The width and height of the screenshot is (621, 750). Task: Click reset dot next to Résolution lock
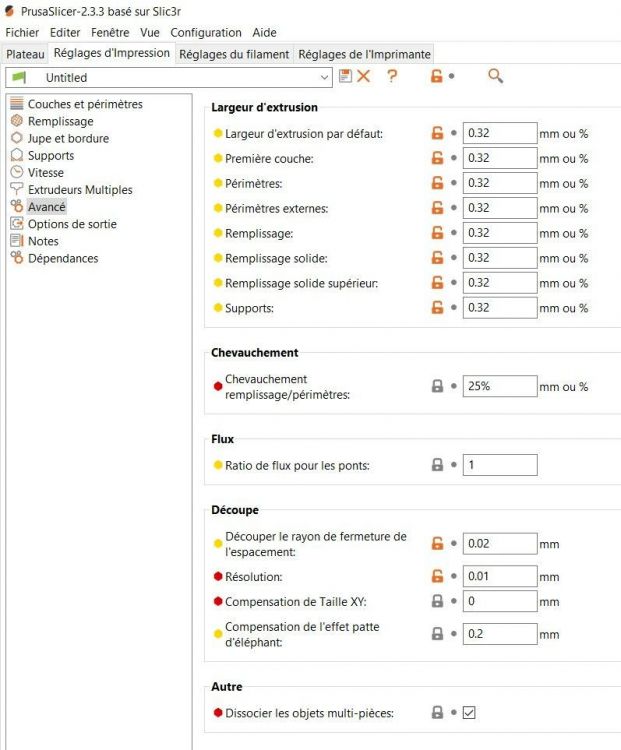coord(454,576)
